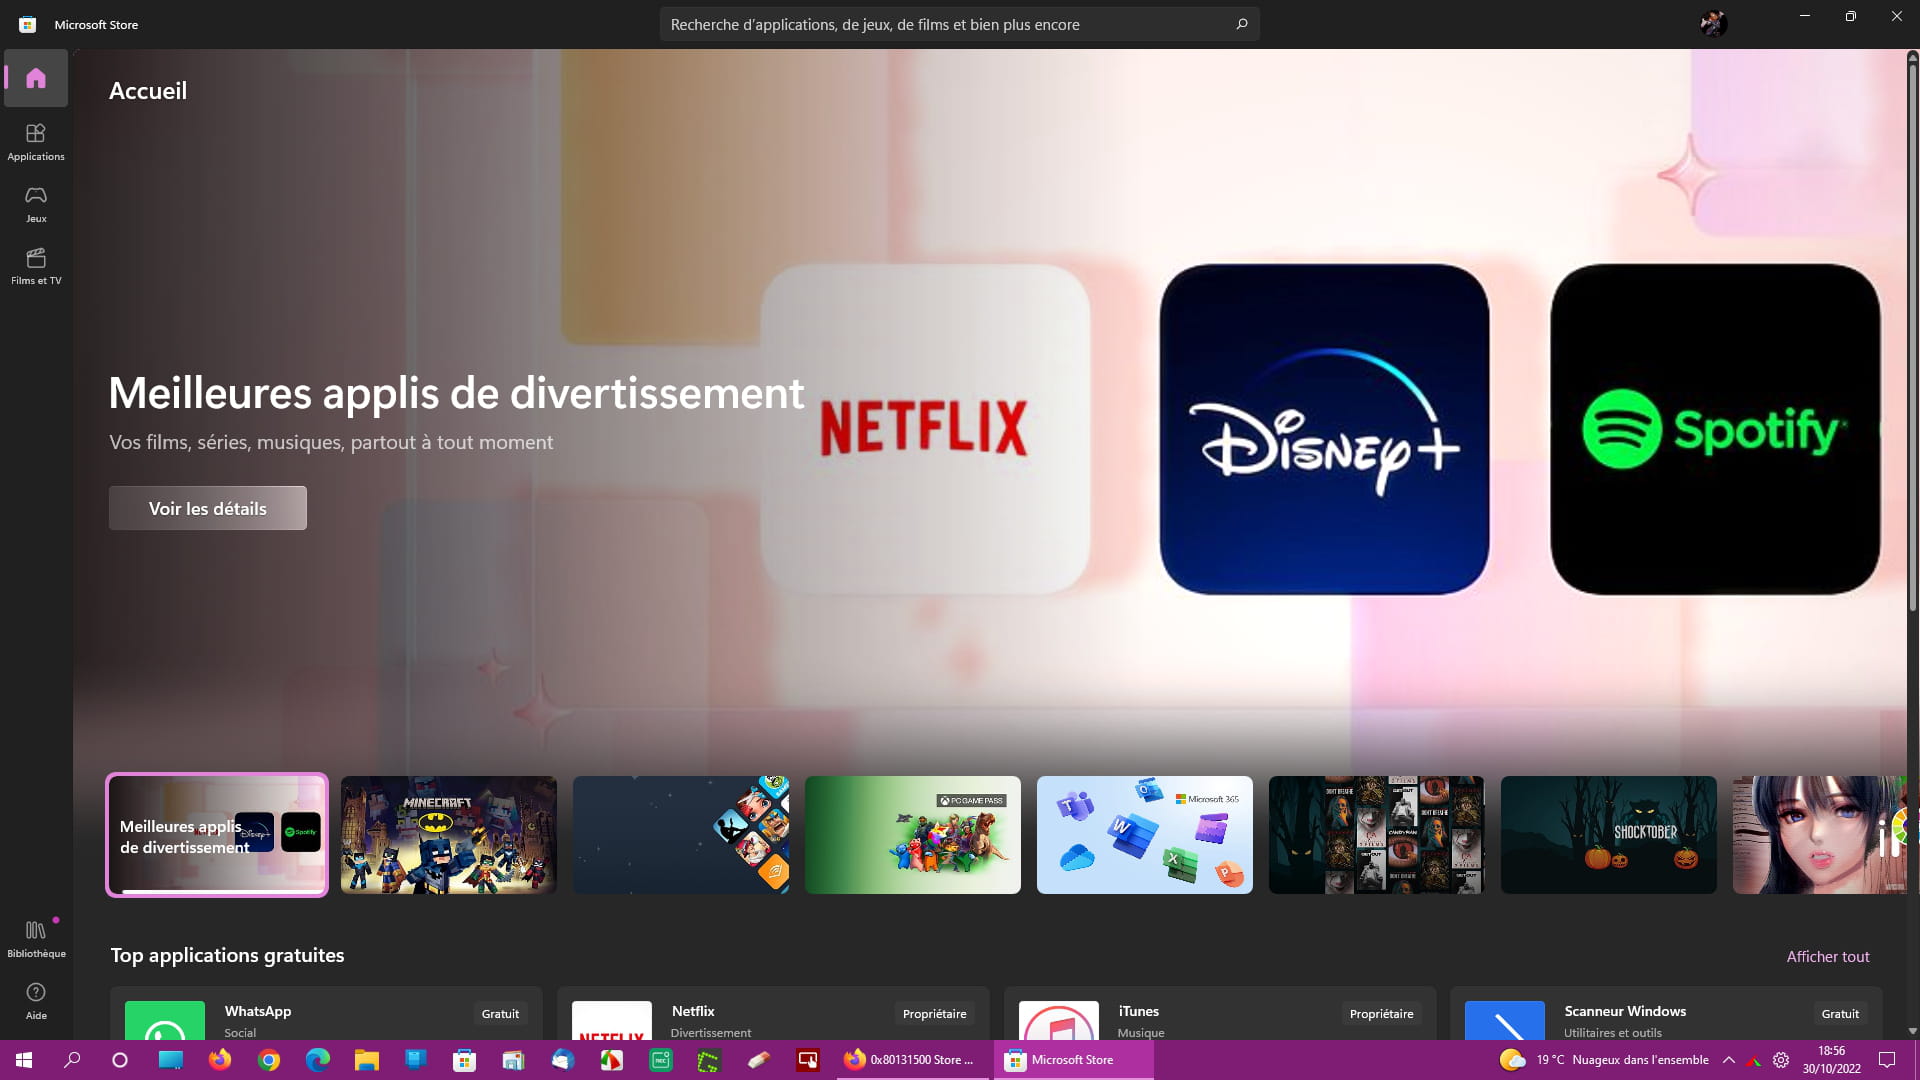Open settings gear in system tray
1920x1080 pixels.
click(x=1781, y=1060)
